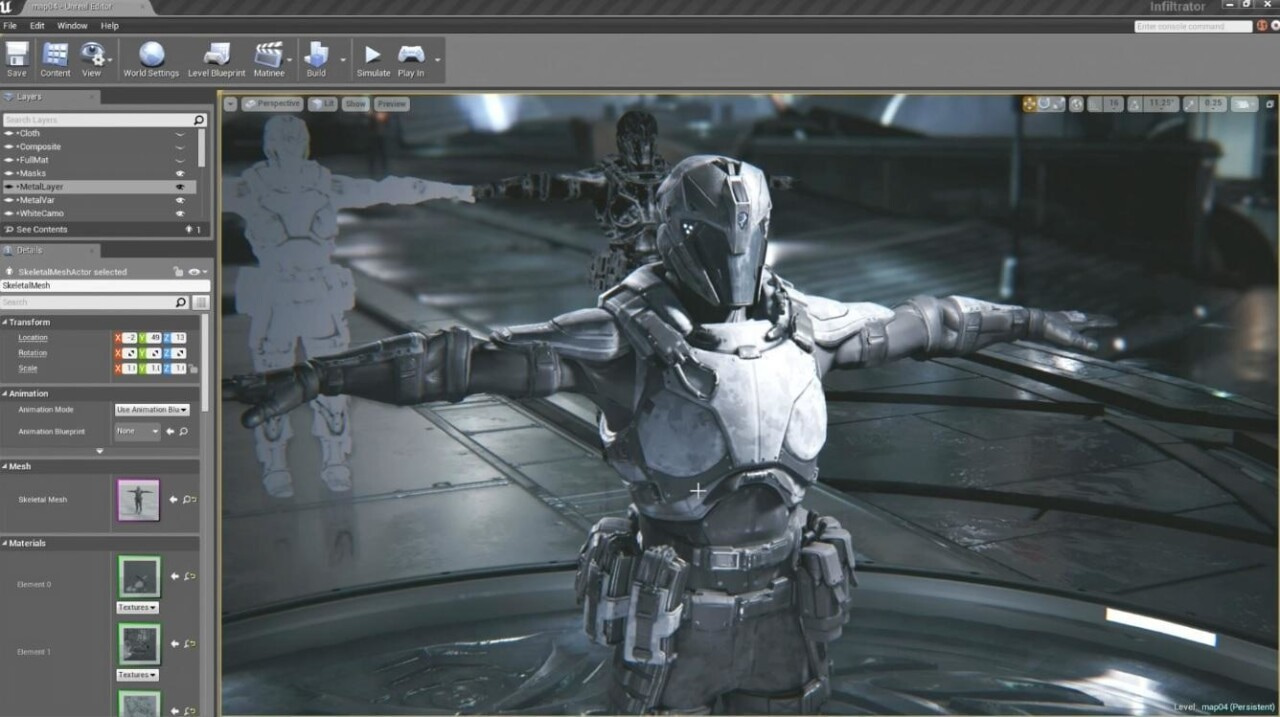Open the Animation Mode dropdown
The image size is (1280, 717).
pyautogui.click(x=153, y=409)
